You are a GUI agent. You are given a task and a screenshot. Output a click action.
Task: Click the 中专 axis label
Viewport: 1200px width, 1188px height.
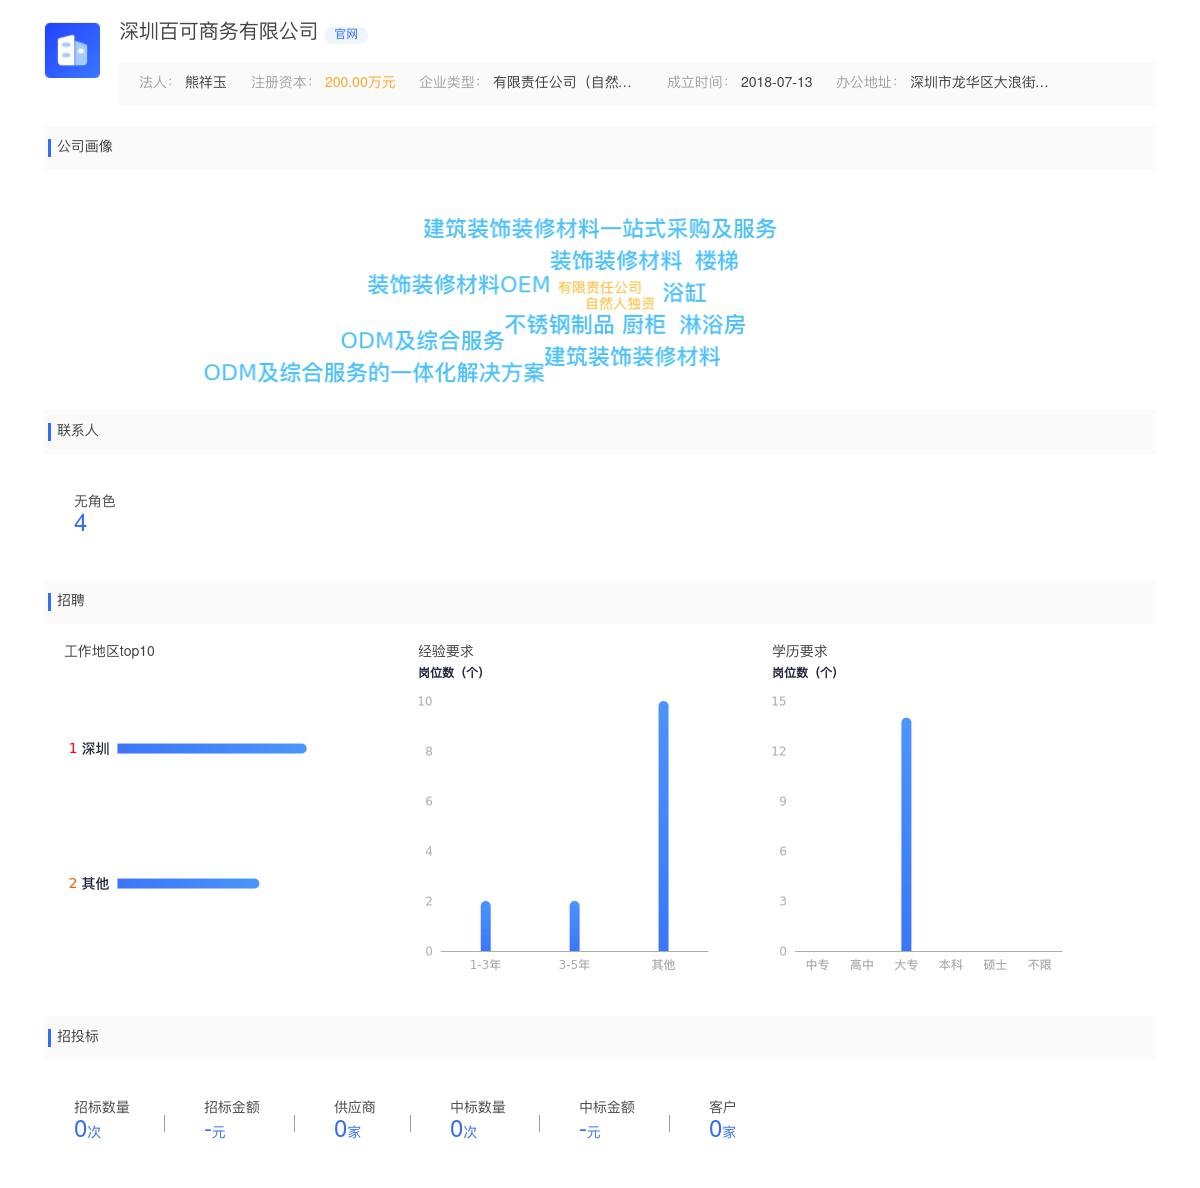click(x=817, y=965)
